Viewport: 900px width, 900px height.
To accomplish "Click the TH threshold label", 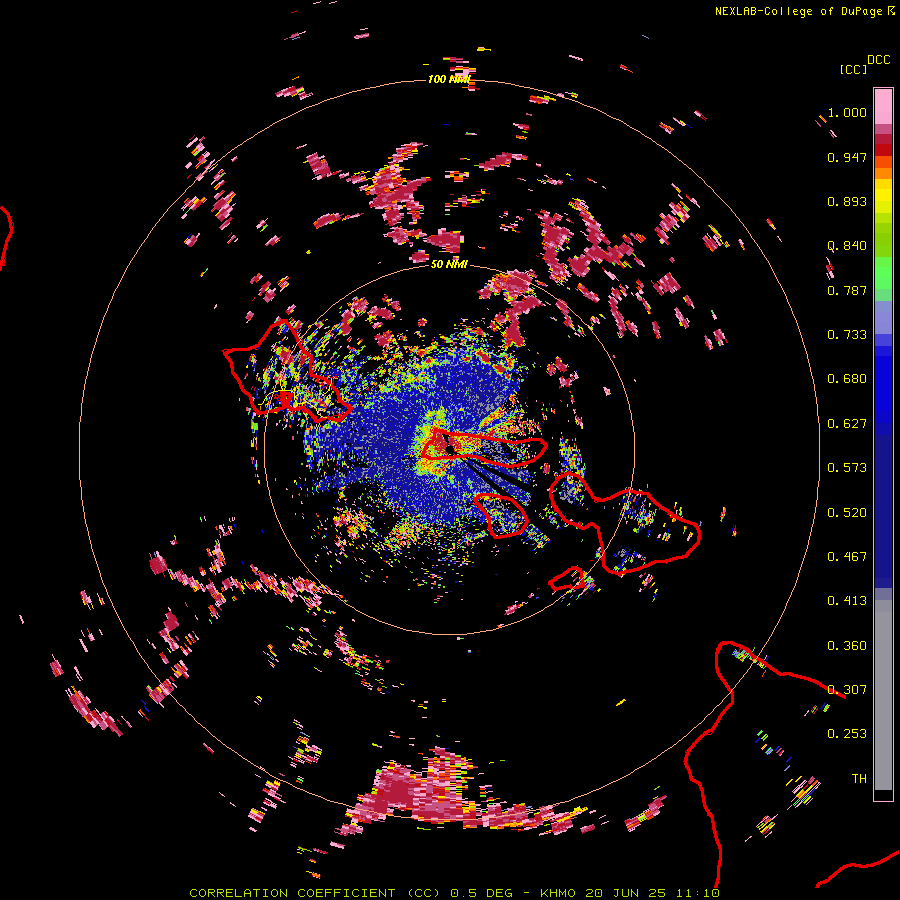I will point(859,779).
